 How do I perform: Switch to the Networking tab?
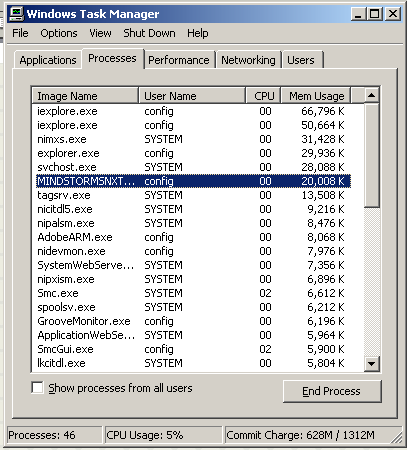(248, 60)
